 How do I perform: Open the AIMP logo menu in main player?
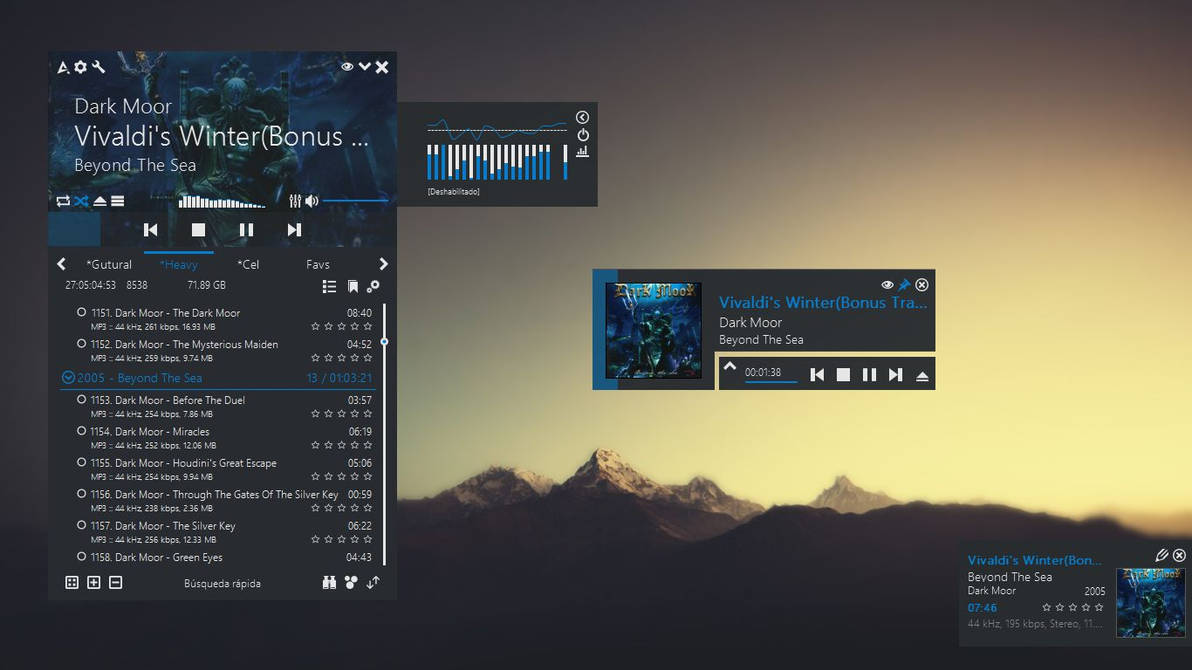tap(63, 68)
